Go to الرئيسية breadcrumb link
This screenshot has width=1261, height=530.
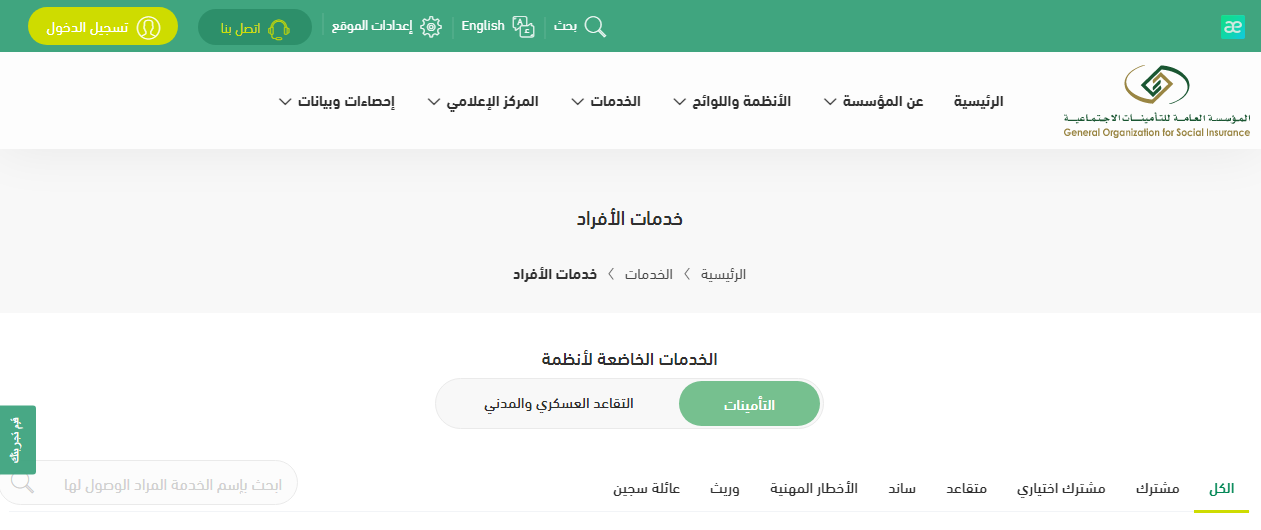coord(723,274)
